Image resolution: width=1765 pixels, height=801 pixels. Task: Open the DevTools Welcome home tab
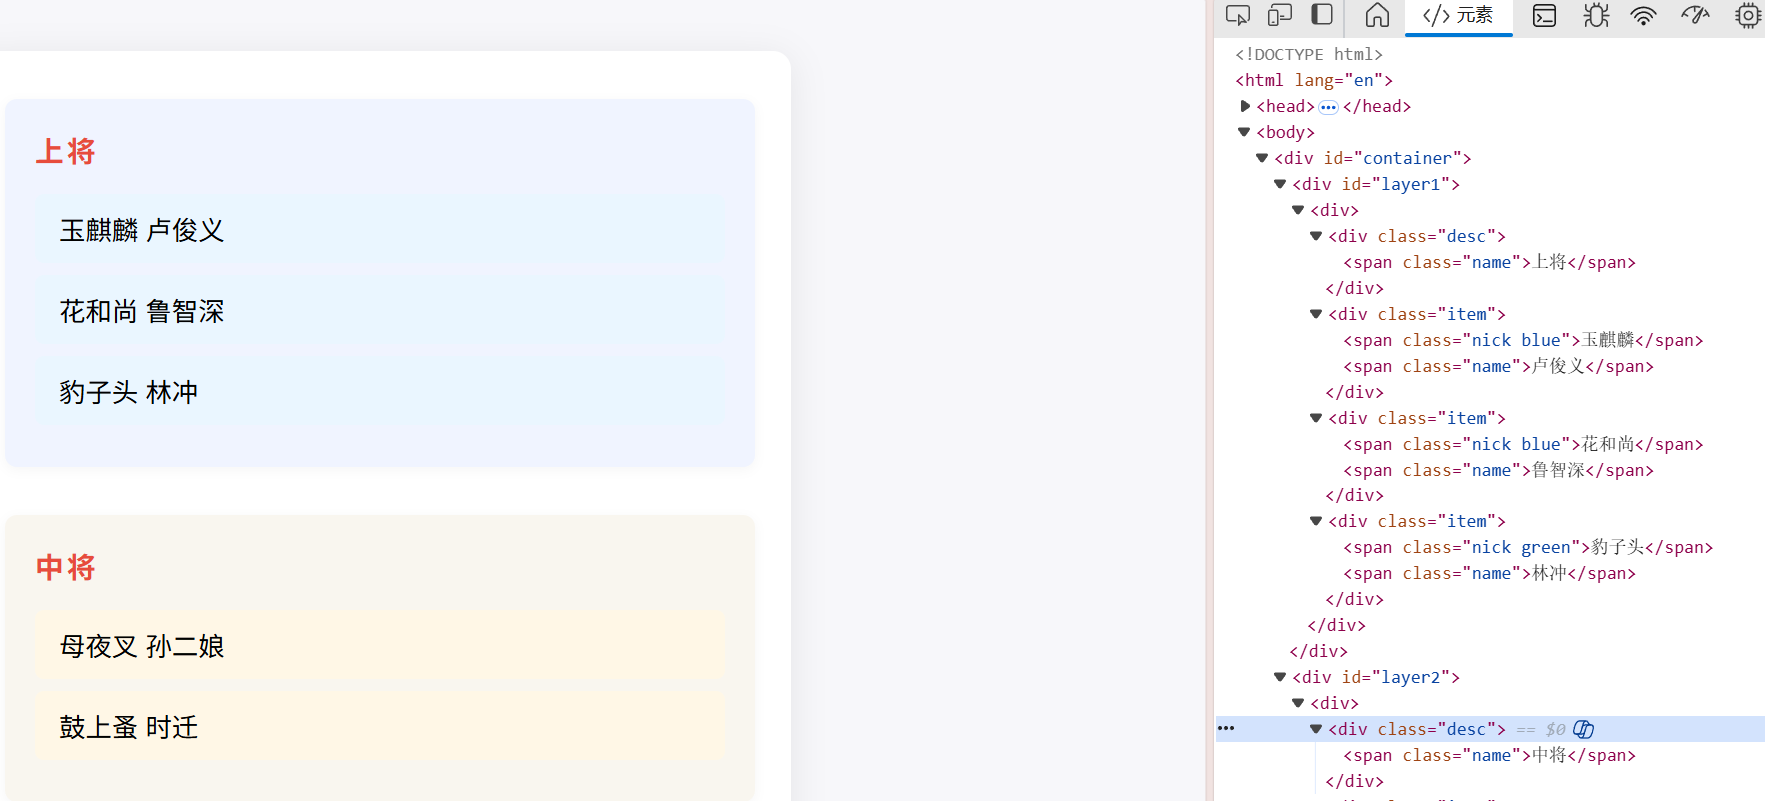pyautogui.click(x=1377, y=15)
